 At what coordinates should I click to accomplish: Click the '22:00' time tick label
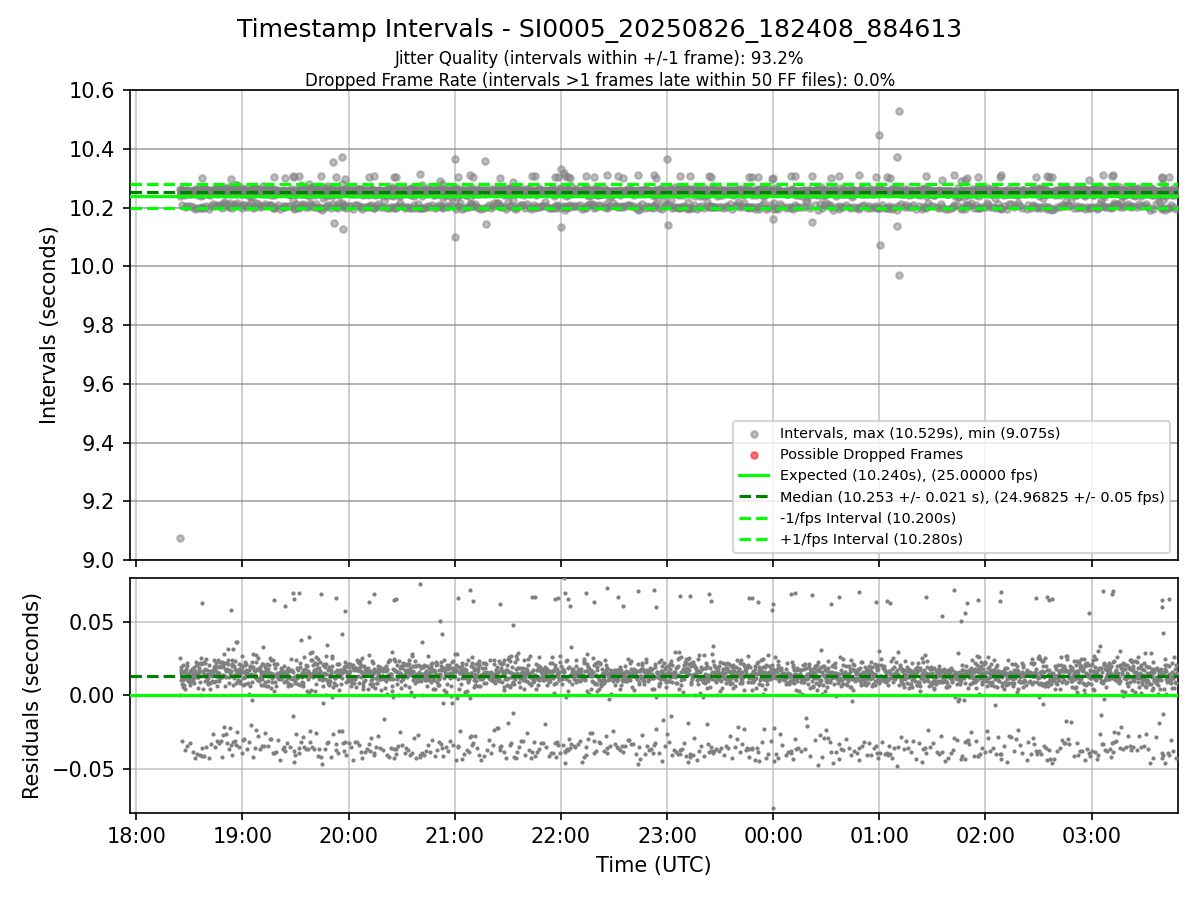click(x=560, y=834)
